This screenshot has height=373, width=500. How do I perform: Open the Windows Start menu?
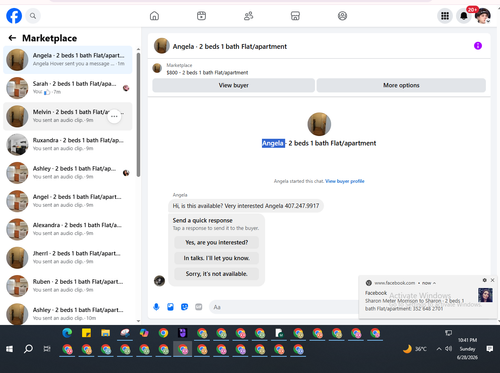[x=9, y=349]
